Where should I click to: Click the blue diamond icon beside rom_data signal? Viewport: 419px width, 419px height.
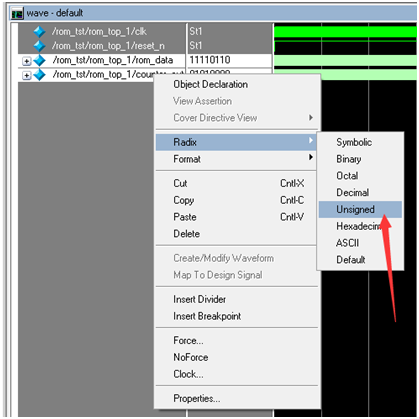[x=40, y=60]
